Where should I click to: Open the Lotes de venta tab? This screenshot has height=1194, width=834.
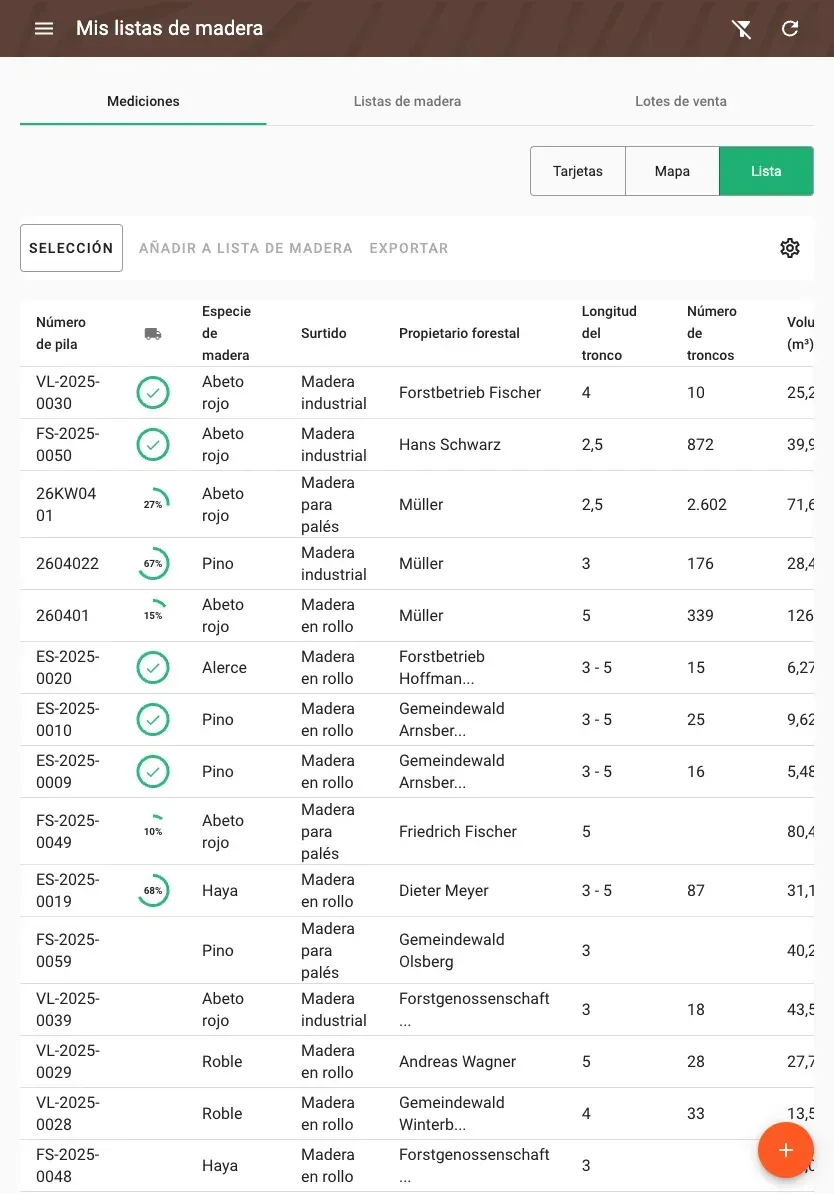pyautogui.click(x=681, y=101)
